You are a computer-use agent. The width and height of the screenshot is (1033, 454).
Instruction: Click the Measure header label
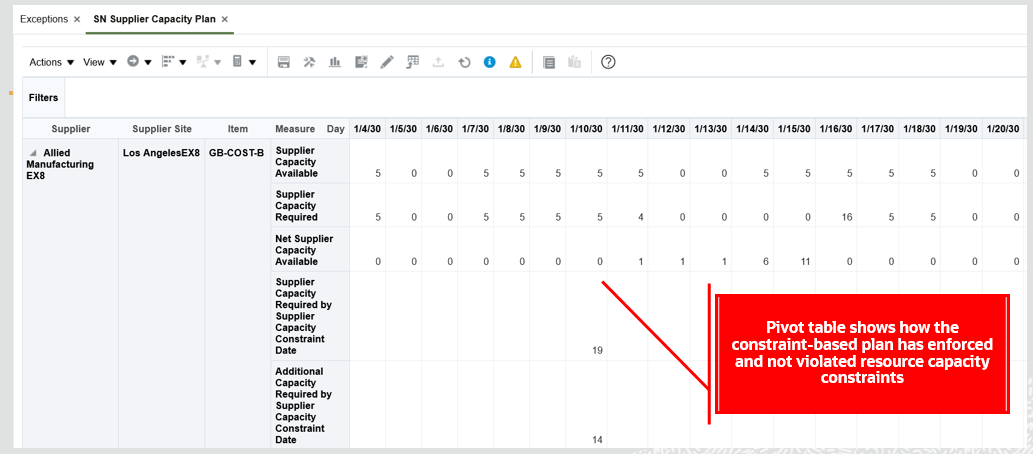coord(295,128)
